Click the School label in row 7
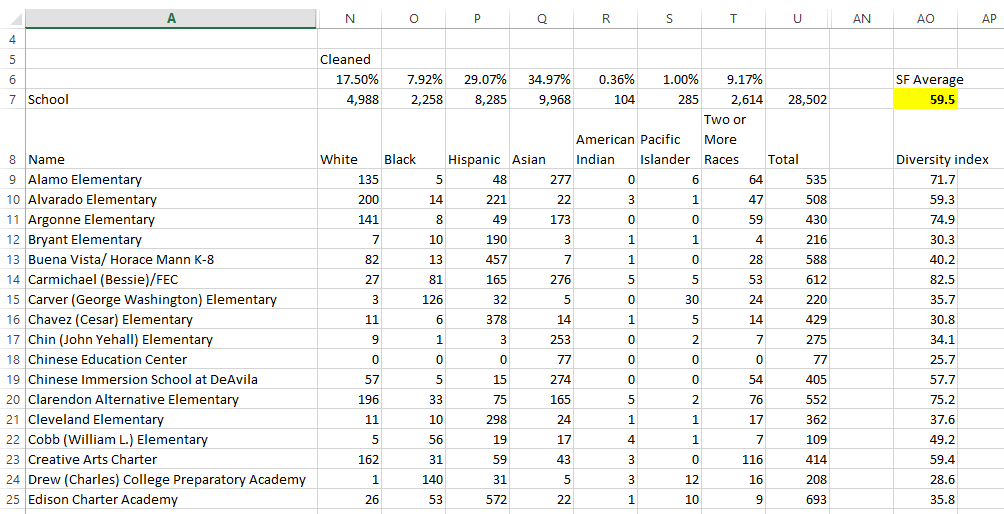1004x514 pixels. pos(48,99)
